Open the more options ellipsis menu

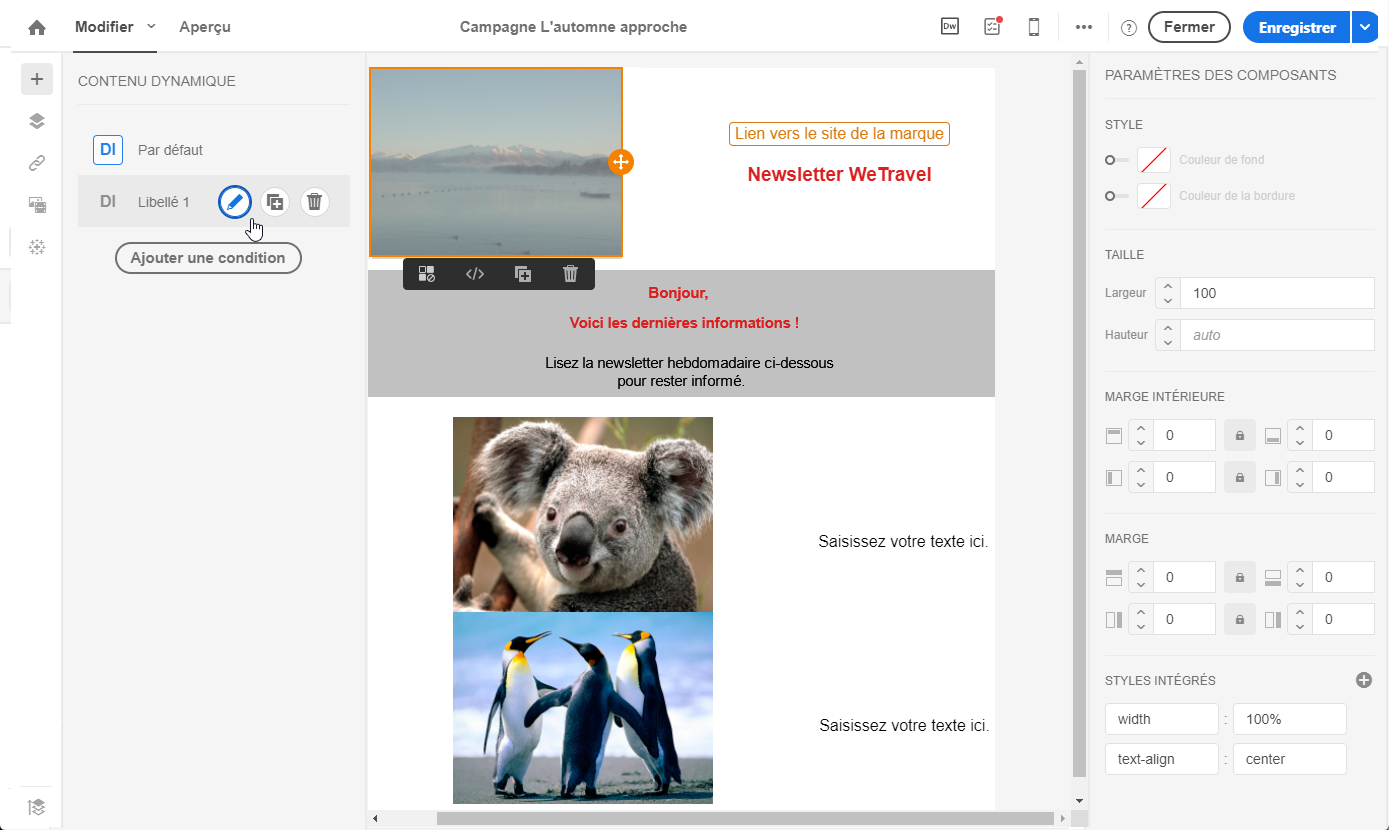(x=1084, y=27)
